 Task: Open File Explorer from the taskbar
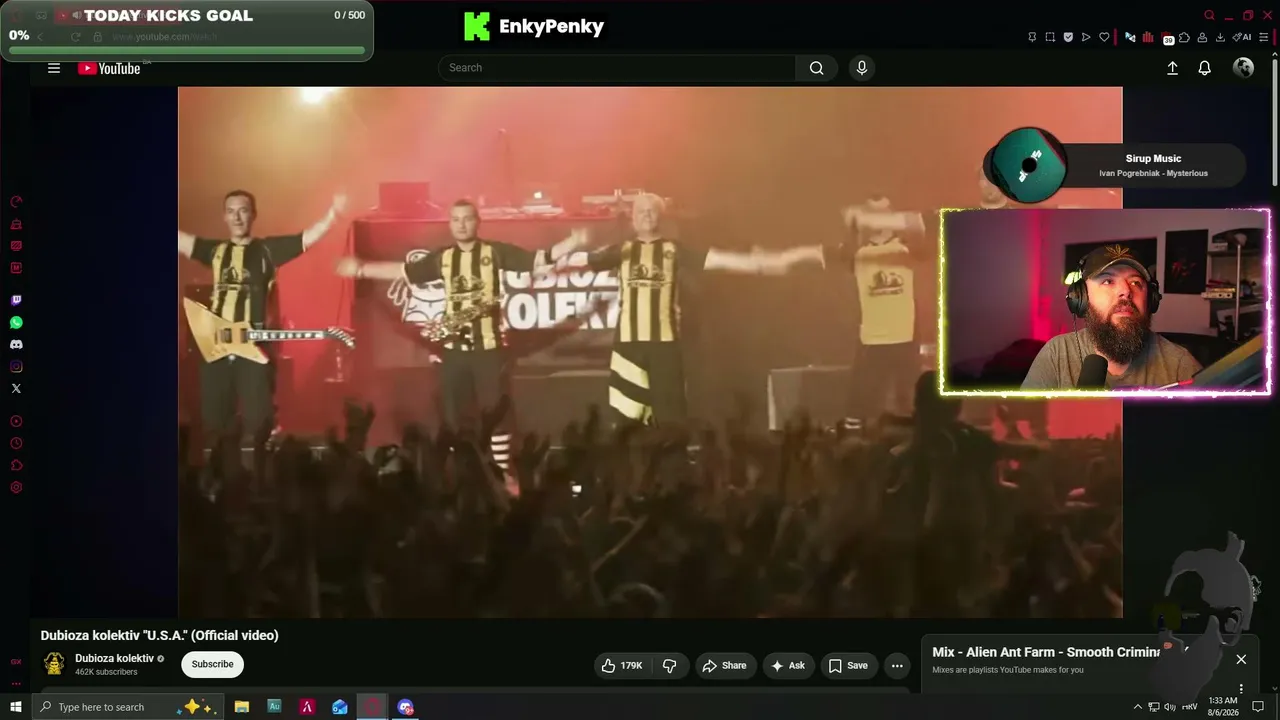[x=242, y=707]
